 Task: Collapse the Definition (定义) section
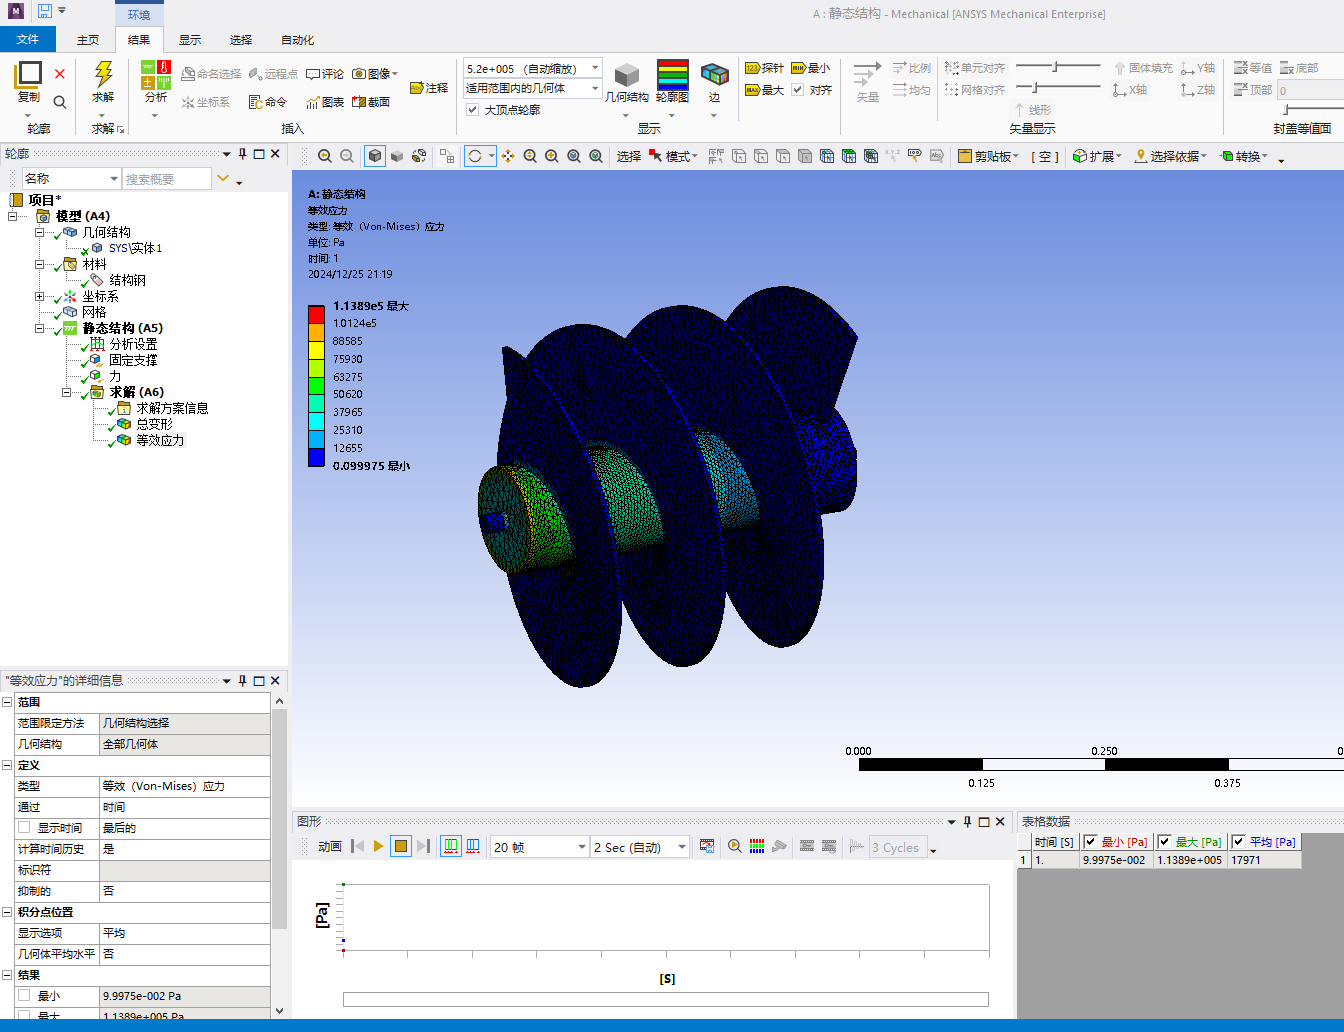pyautogui.click(x=7, y=765)
